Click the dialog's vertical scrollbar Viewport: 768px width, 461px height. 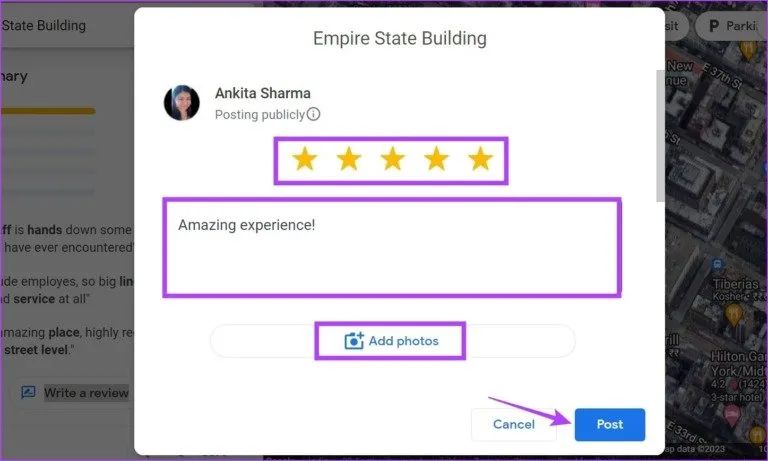coord(660,135)
